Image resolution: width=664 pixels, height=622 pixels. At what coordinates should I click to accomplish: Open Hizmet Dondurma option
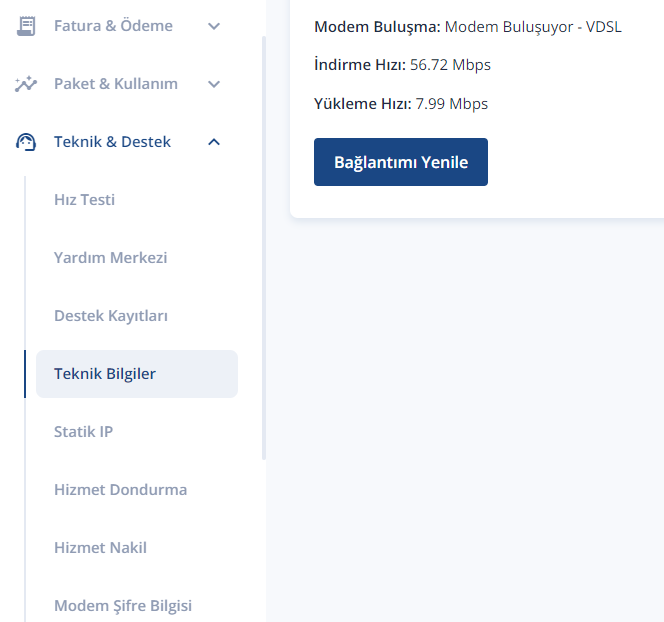120,490
